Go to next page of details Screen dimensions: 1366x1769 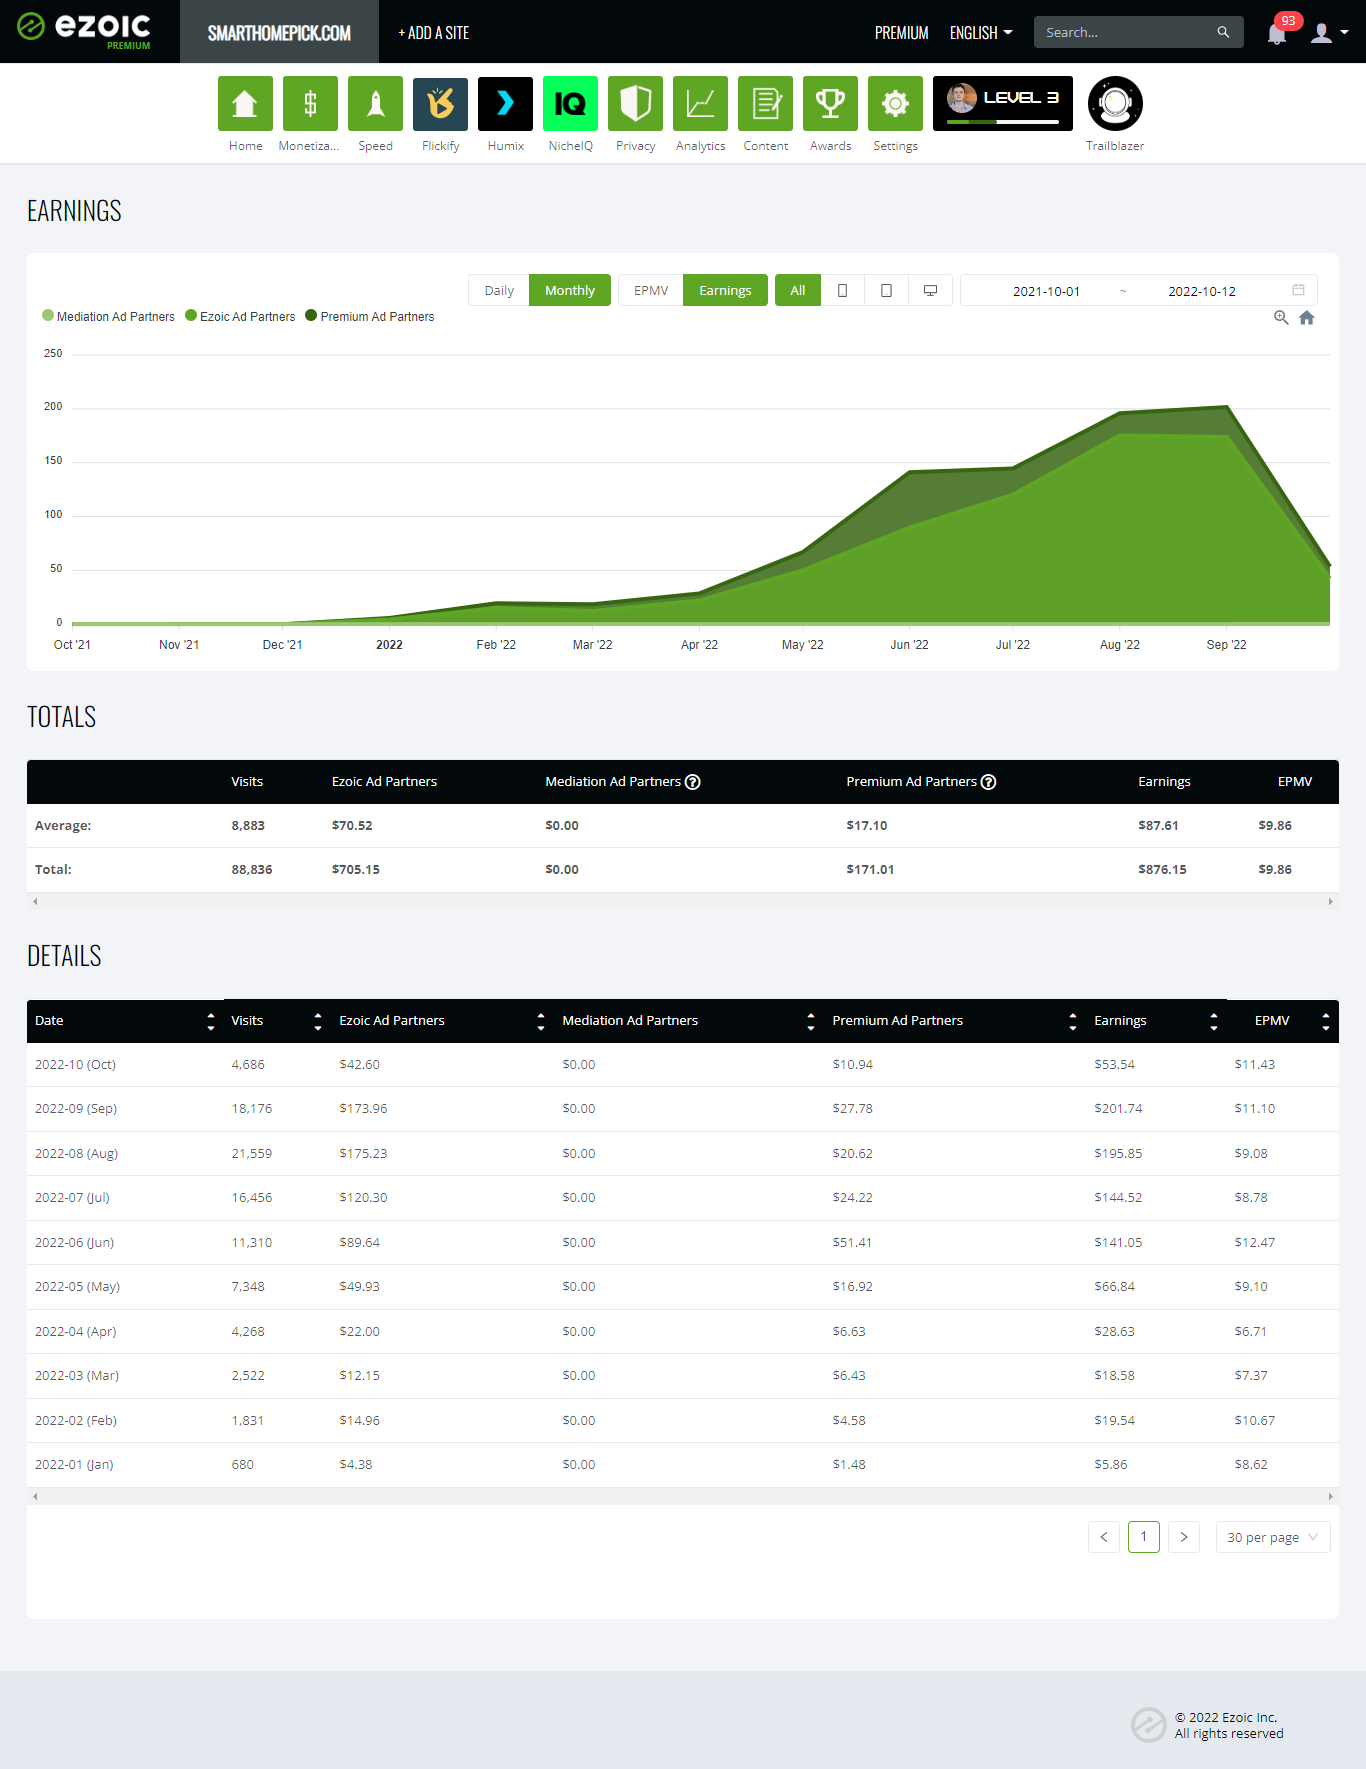click(1184, 1537)
